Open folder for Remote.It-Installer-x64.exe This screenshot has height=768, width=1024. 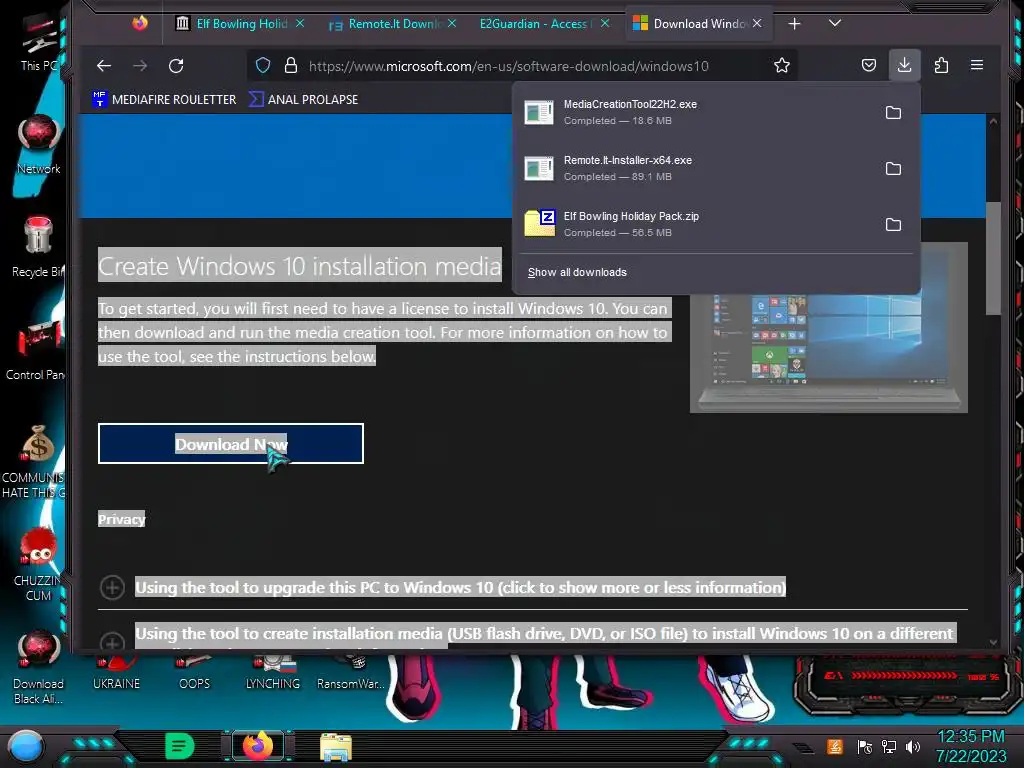[x=893, y=168]
